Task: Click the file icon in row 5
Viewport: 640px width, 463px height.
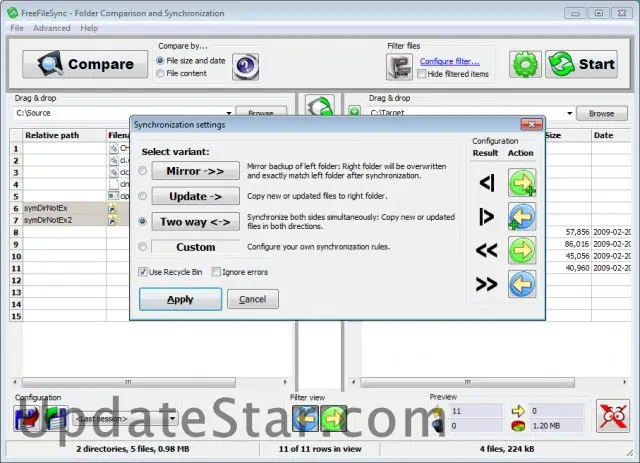Action: coord(113,196)
